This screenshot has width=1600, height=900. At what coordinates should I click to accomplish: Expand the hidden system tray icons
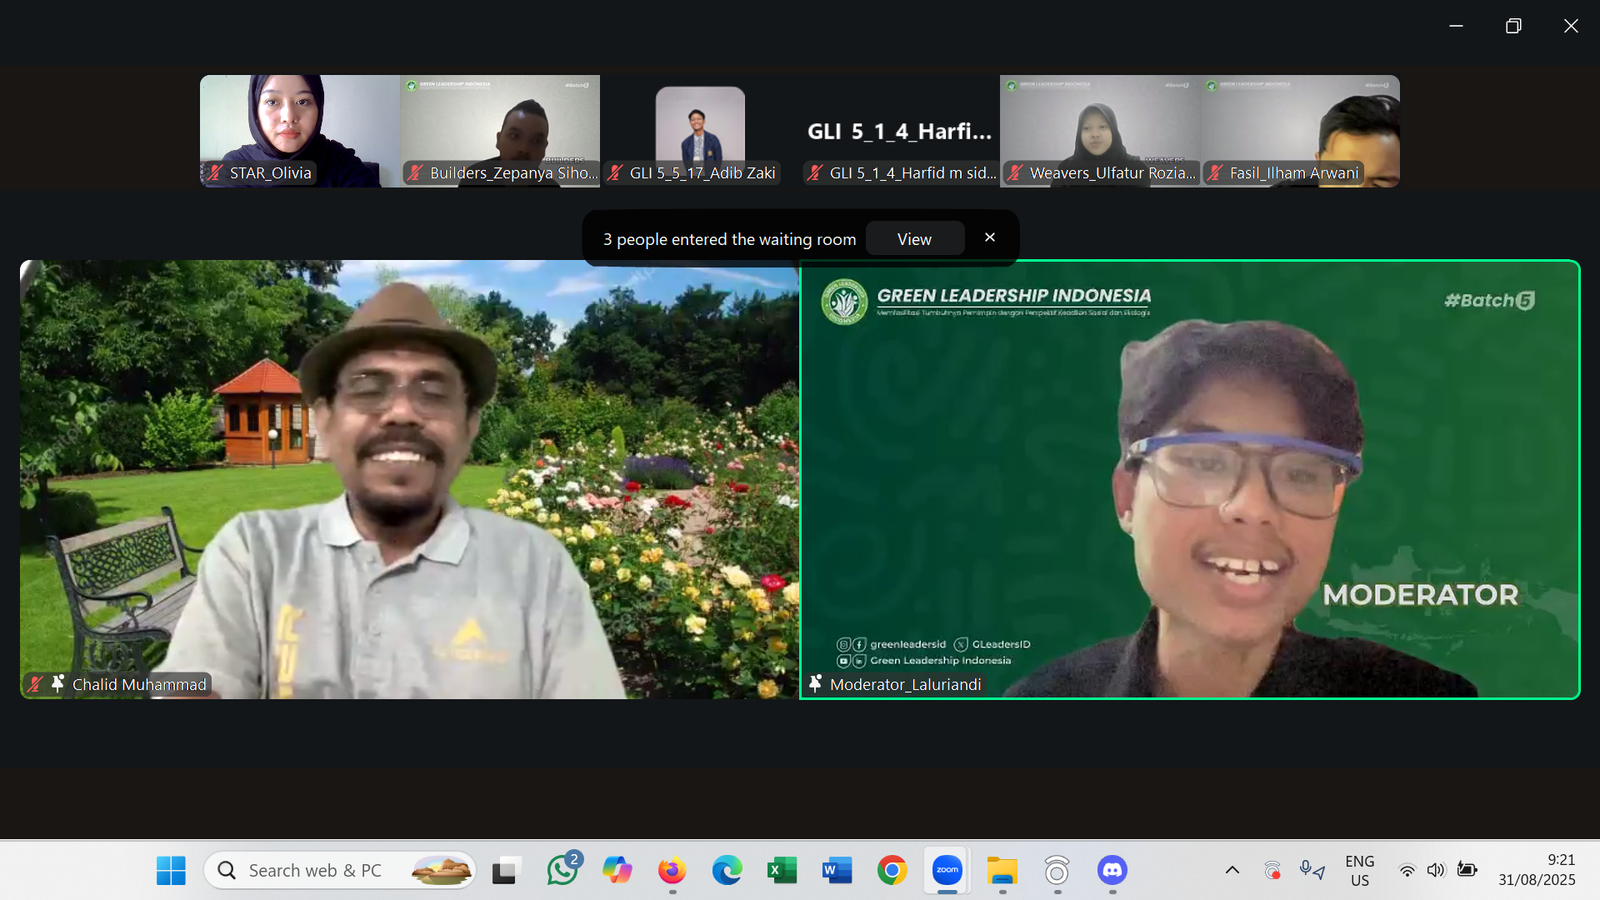pos(1232,871)
